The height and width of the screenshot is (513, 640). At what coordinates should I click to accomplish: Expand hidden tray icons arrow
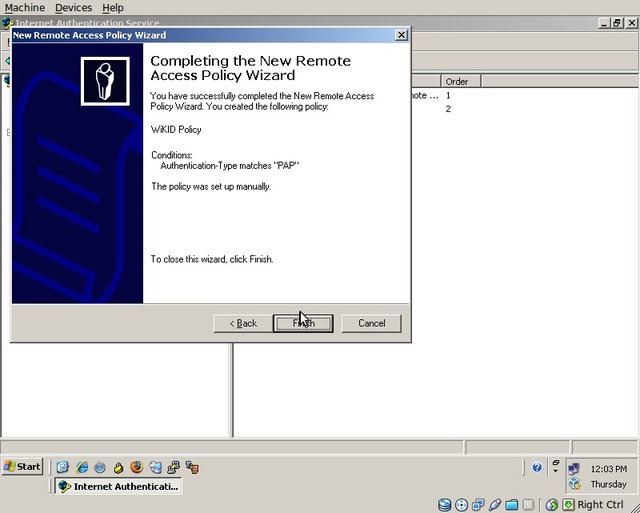tap(555, 467)
